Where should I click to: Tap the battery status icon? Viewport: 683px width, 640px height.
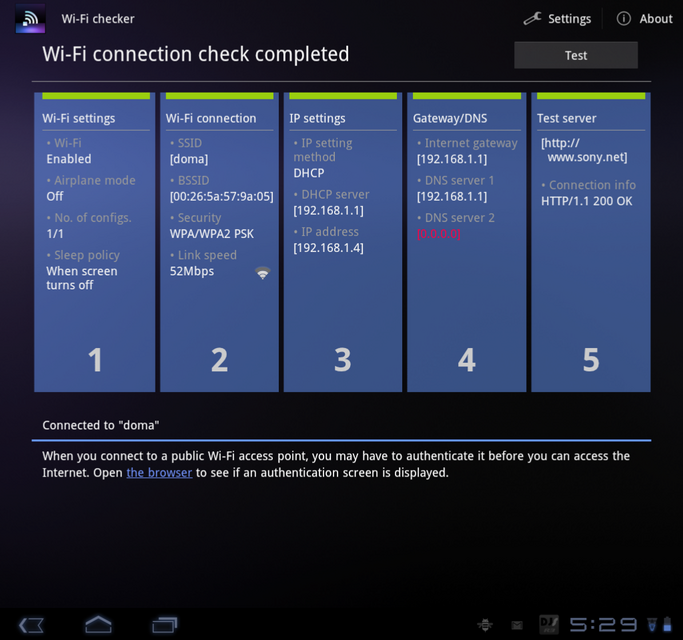(x=667, y=624)
